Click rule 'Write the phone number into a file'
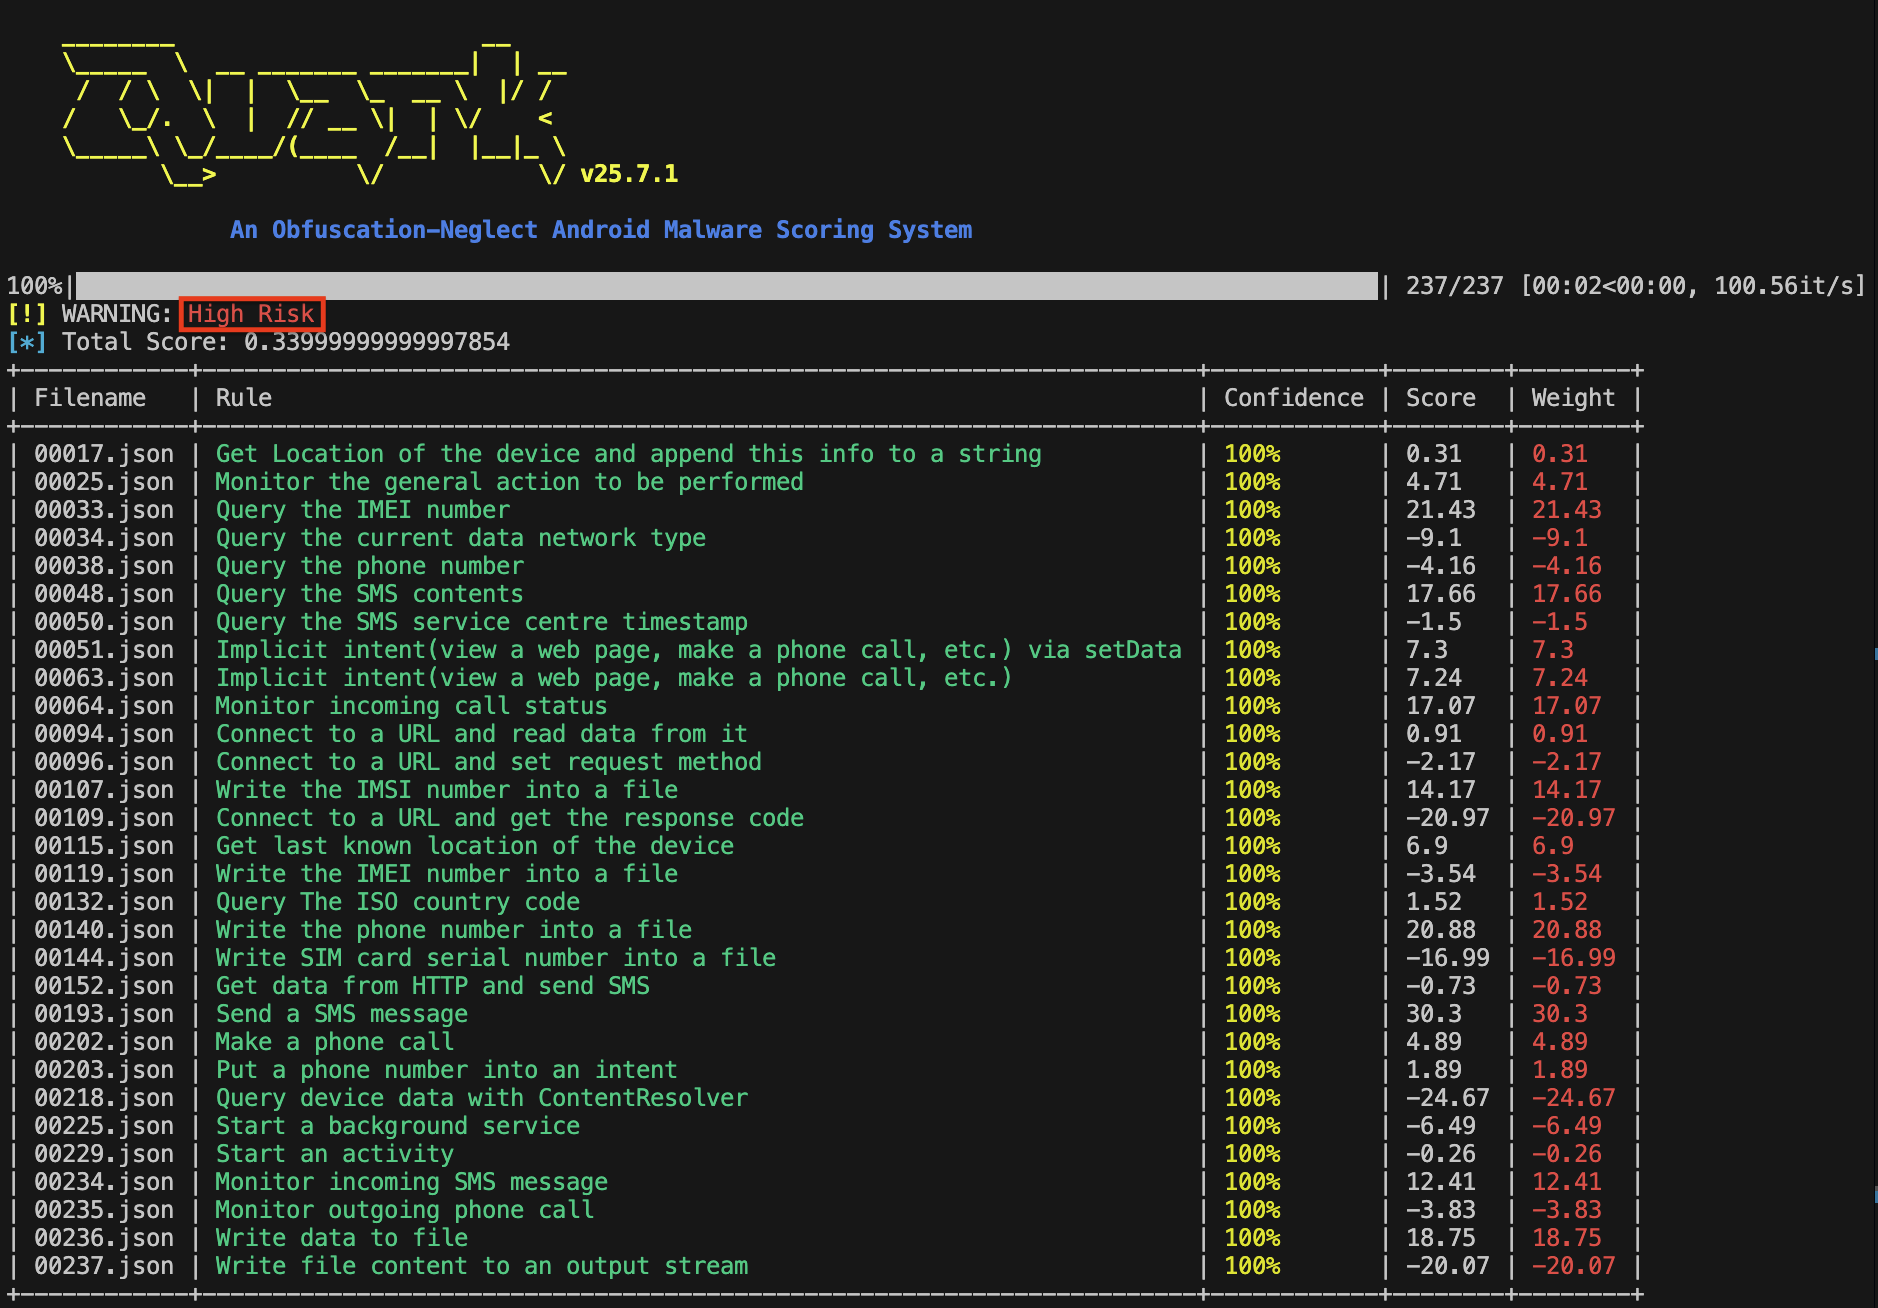 tap(454, 930)
